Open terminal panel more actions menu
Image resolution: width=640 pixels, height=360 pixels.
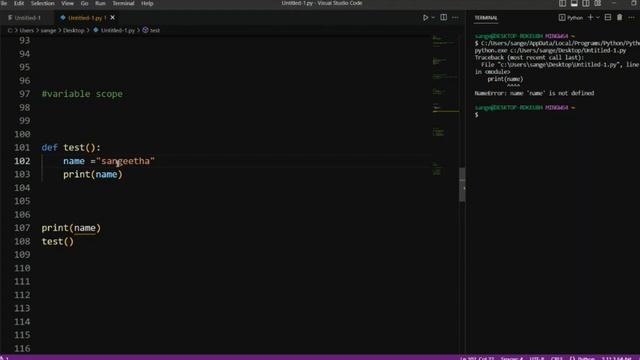coord(631,18)
